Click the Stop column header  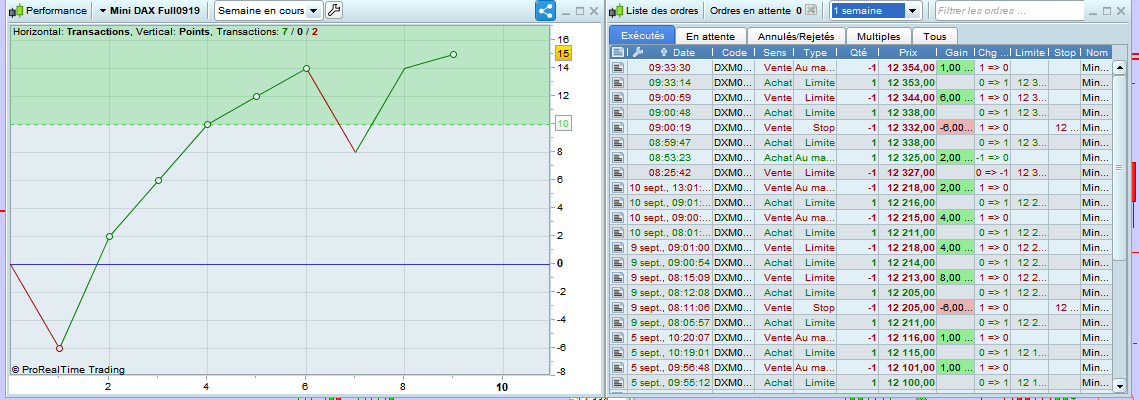pos(1064,52)
